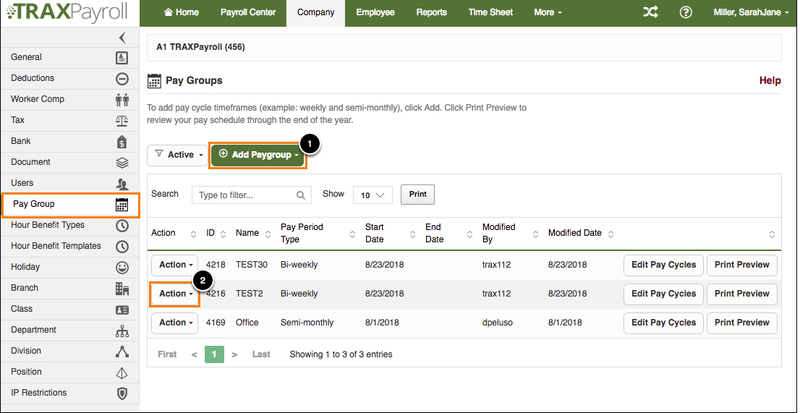Sort by Start Date column
The width and height of the screenshot is (800, 413).
pos(390,233)
